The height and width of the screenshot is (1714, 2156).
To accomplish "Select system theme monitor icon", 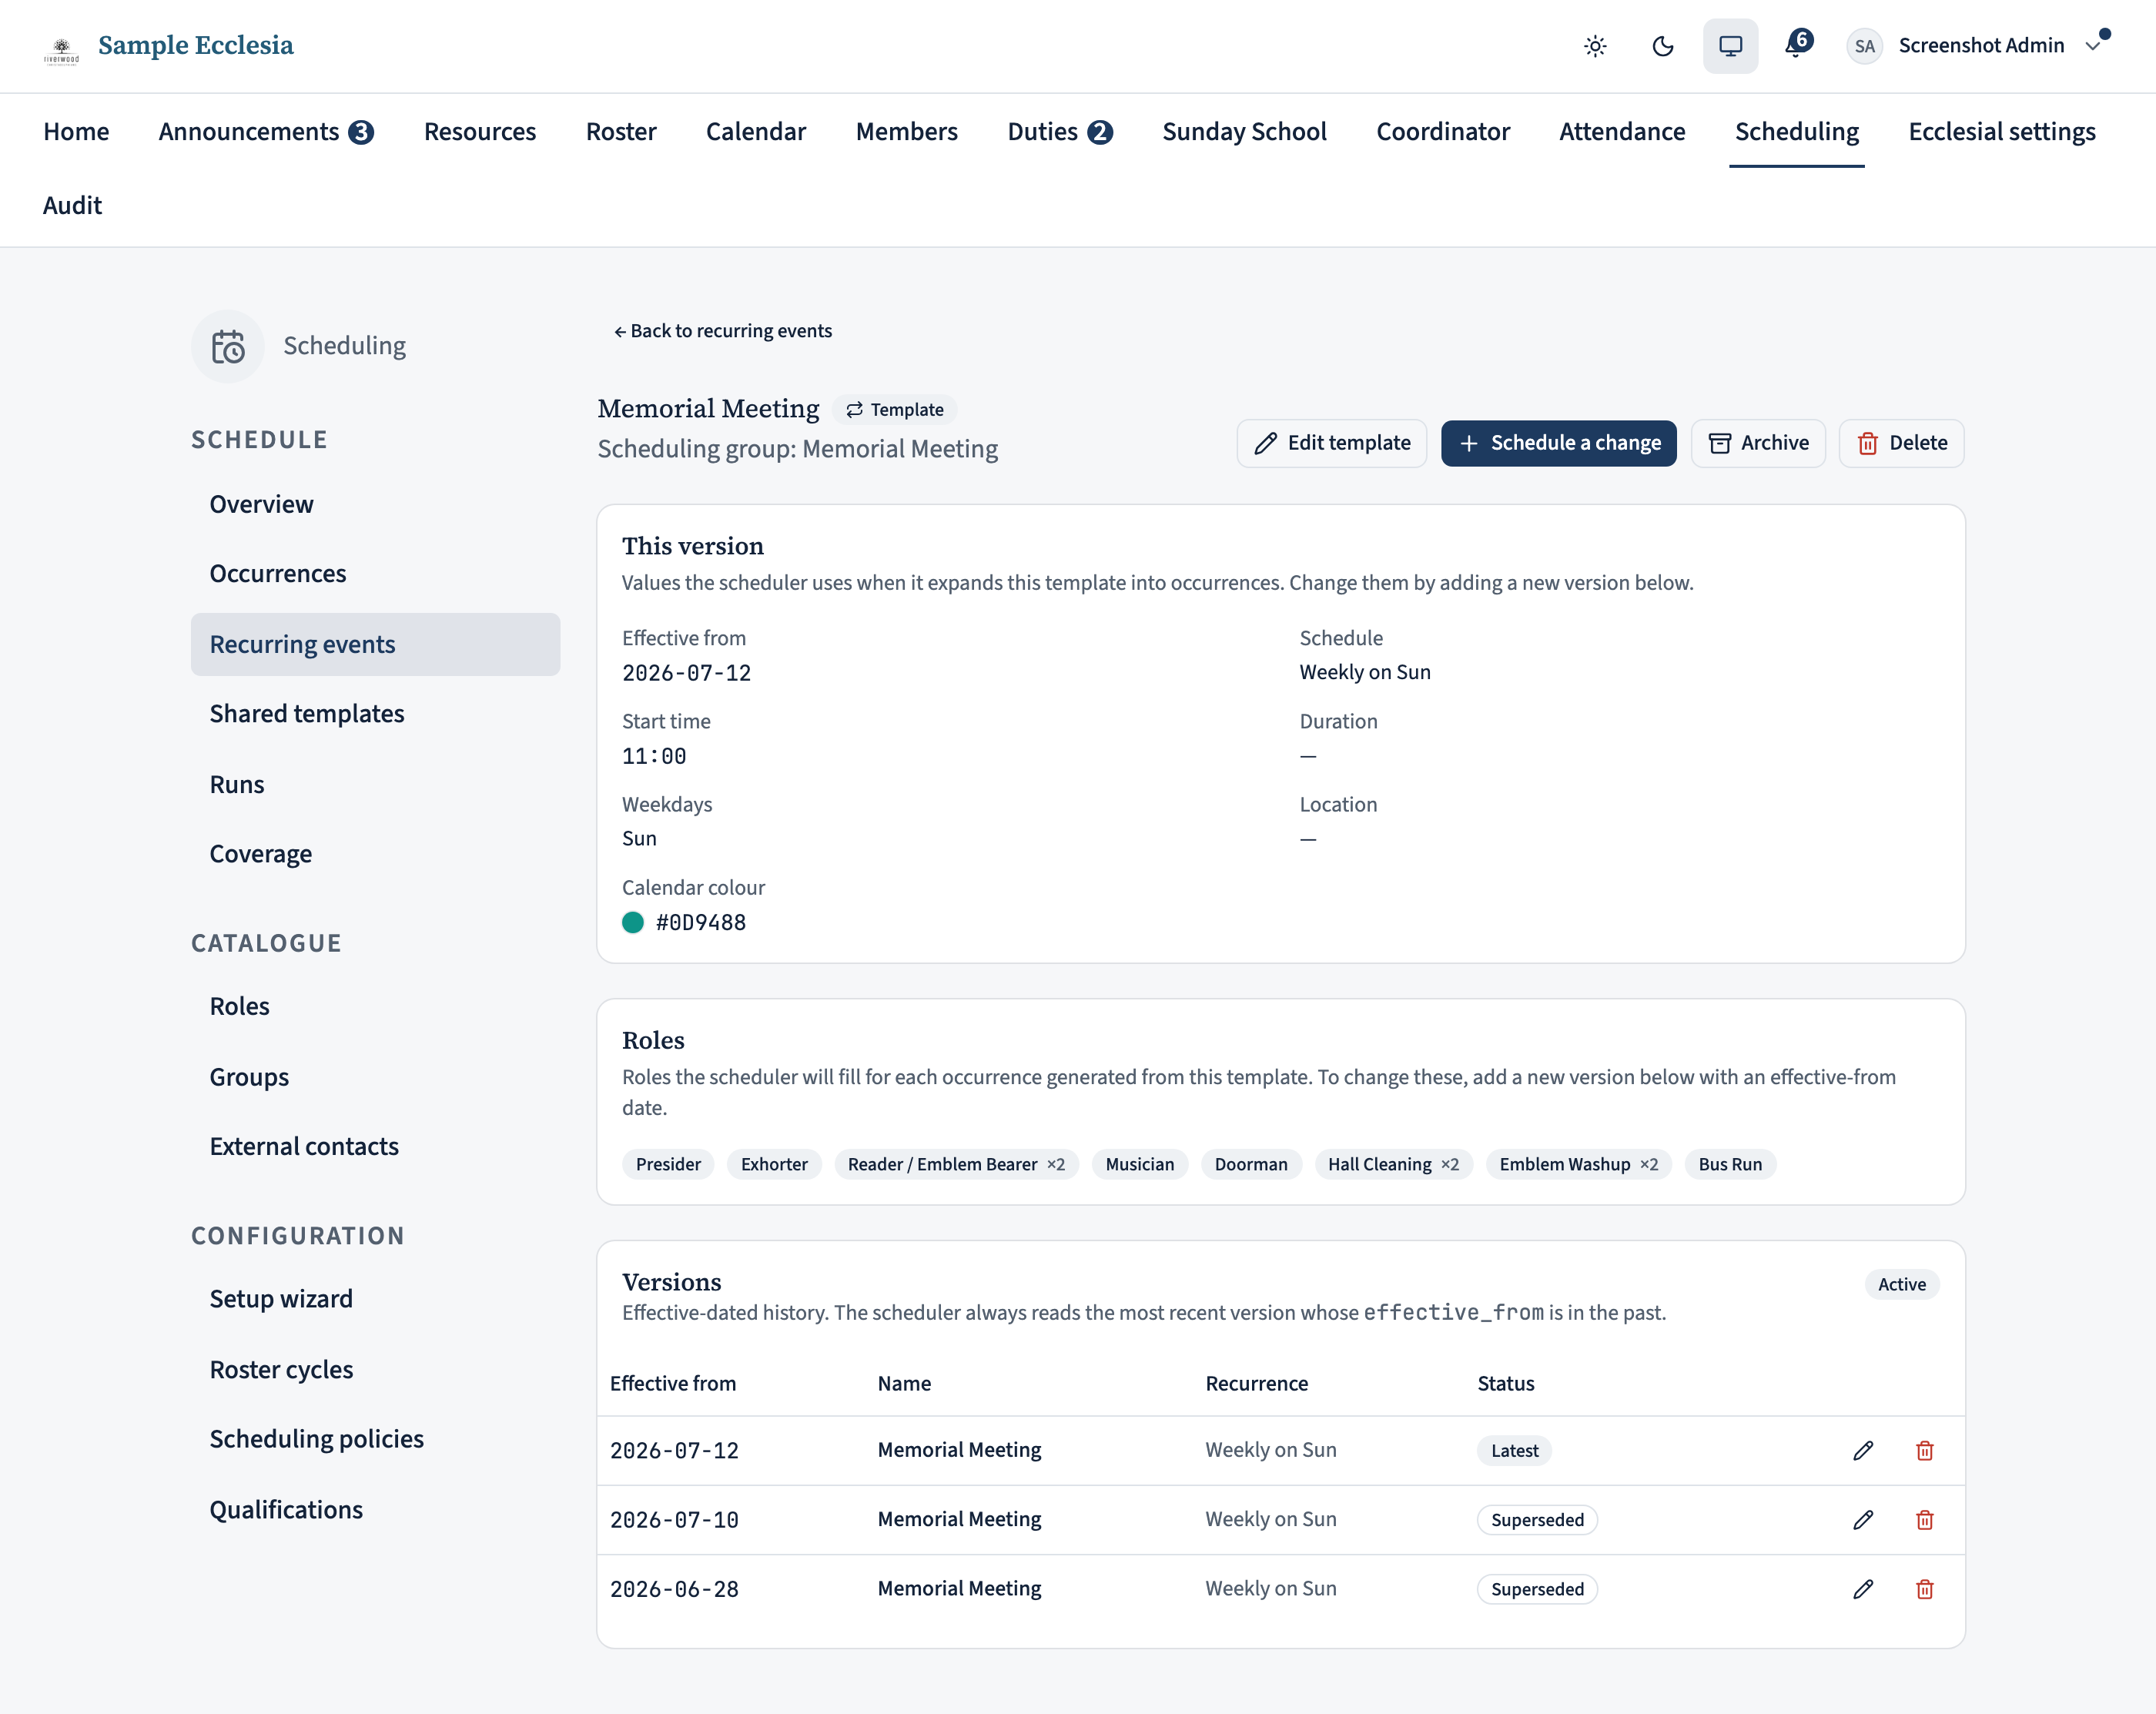I will coord(1730,46).
